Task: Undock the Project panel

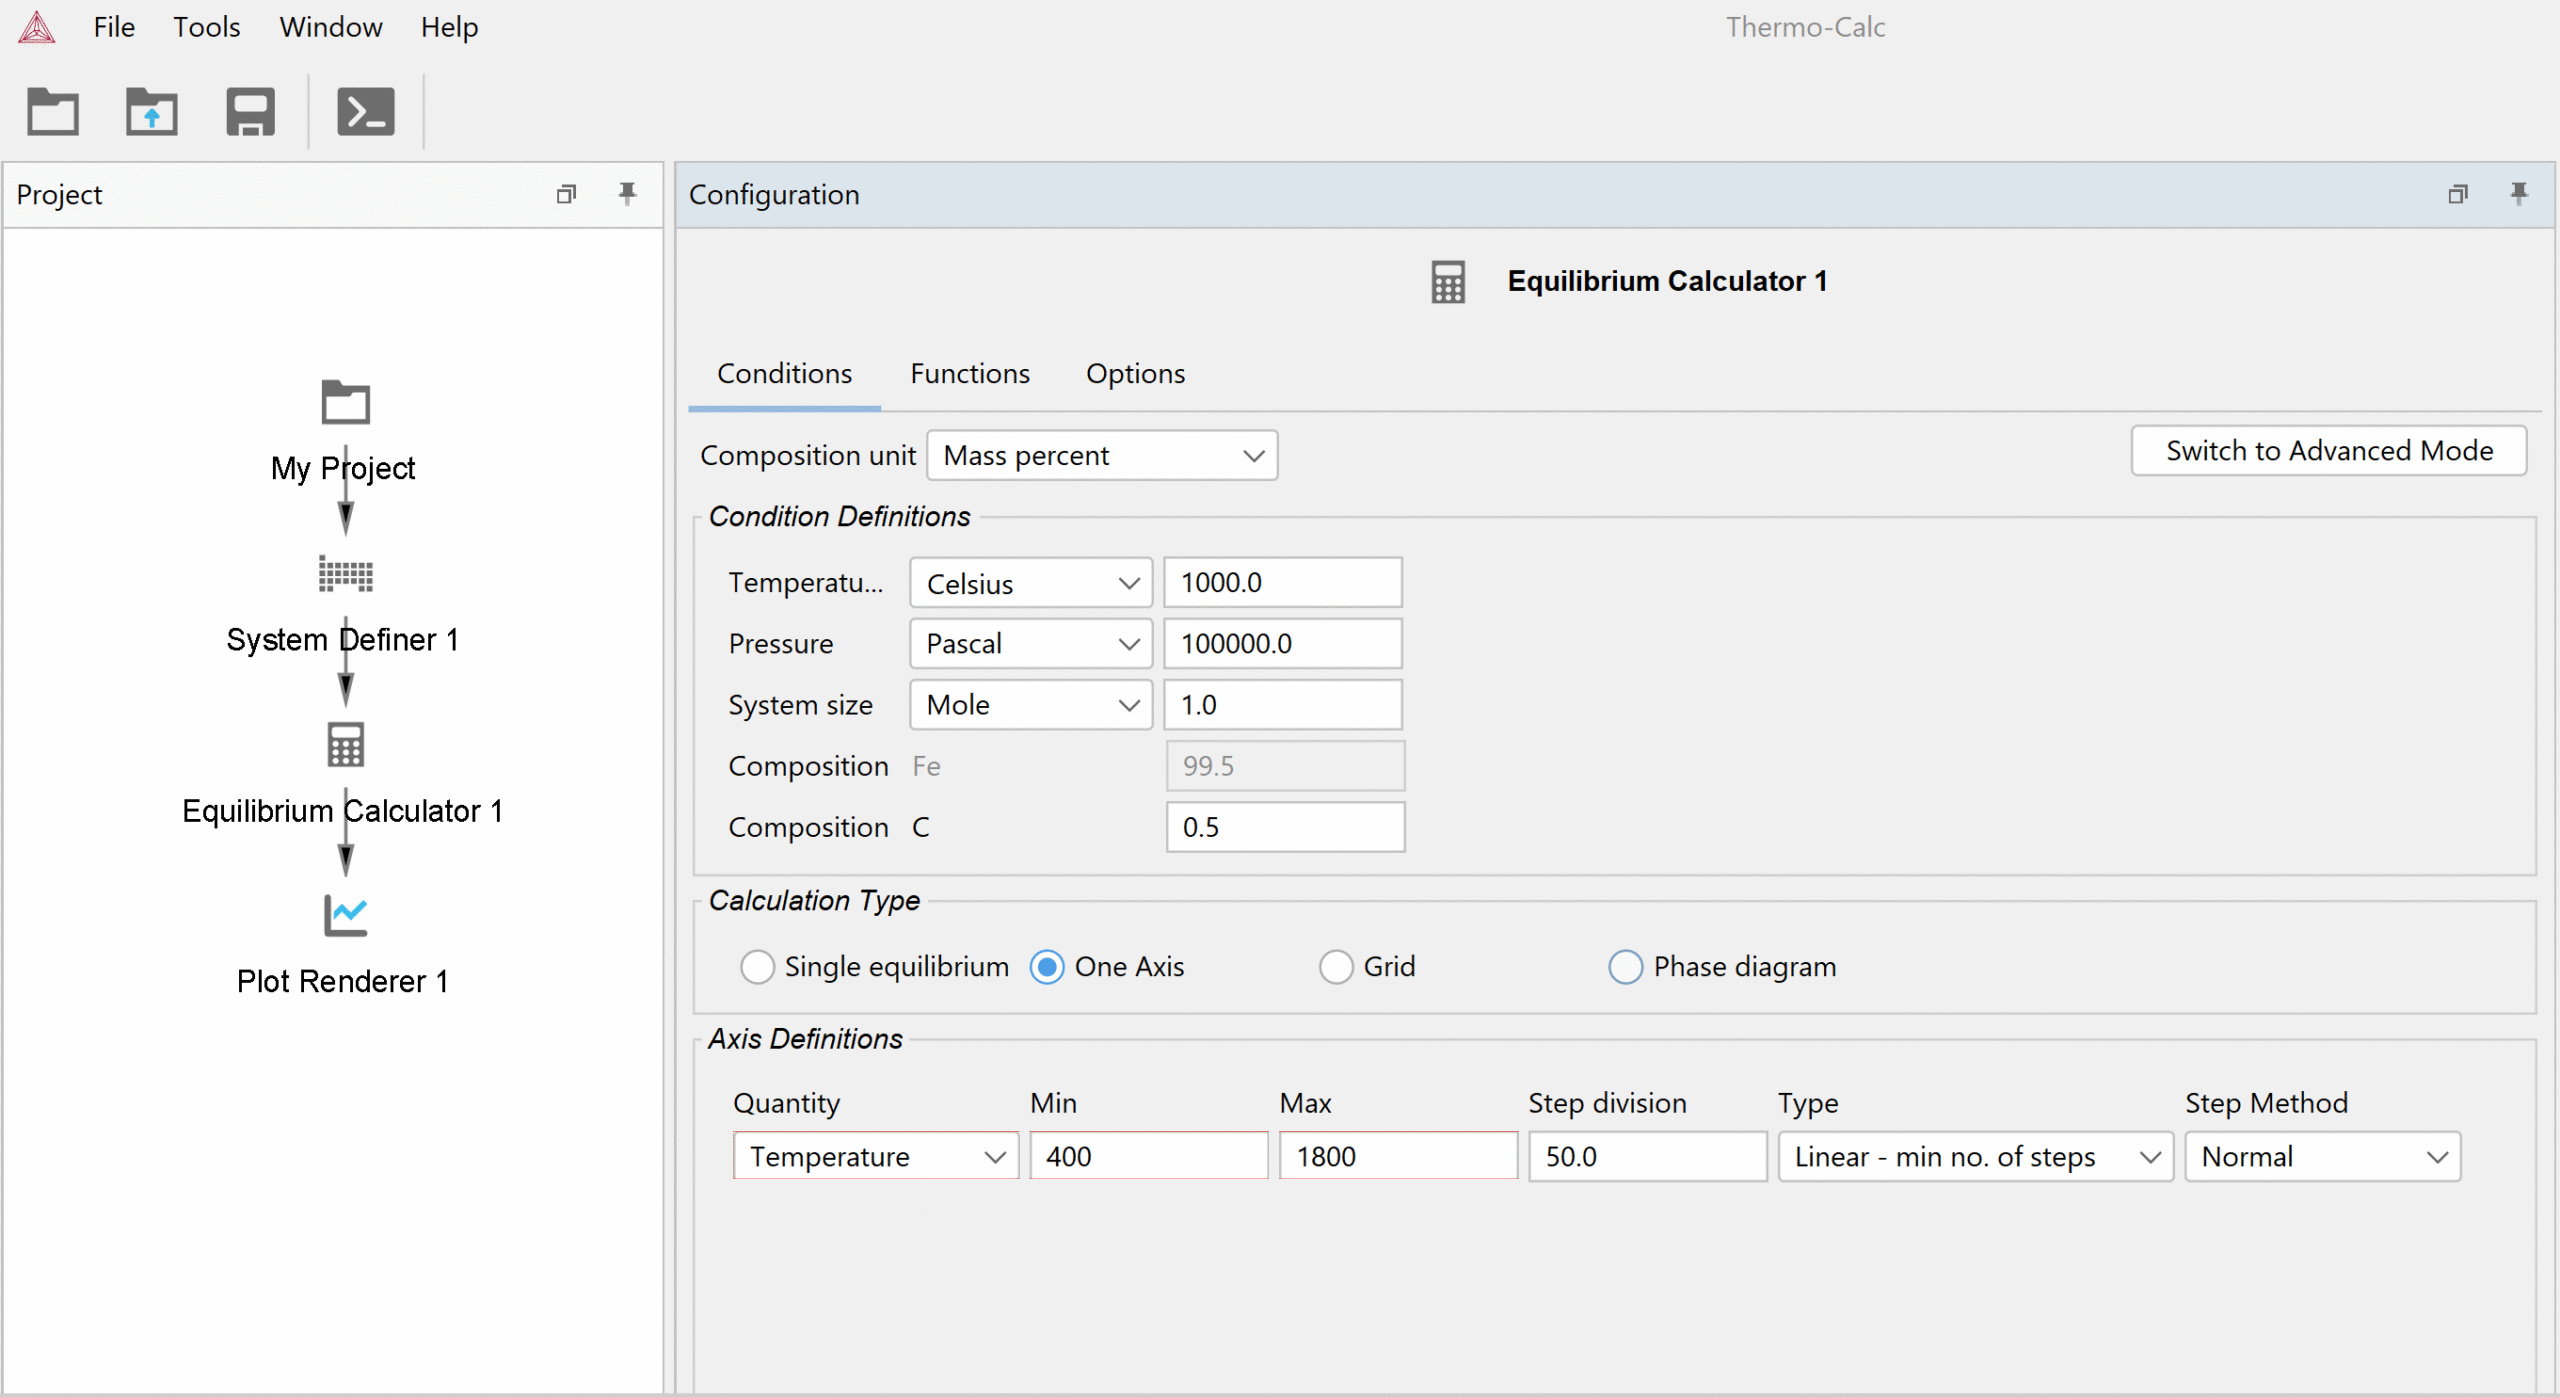Action: pos(566,194)
